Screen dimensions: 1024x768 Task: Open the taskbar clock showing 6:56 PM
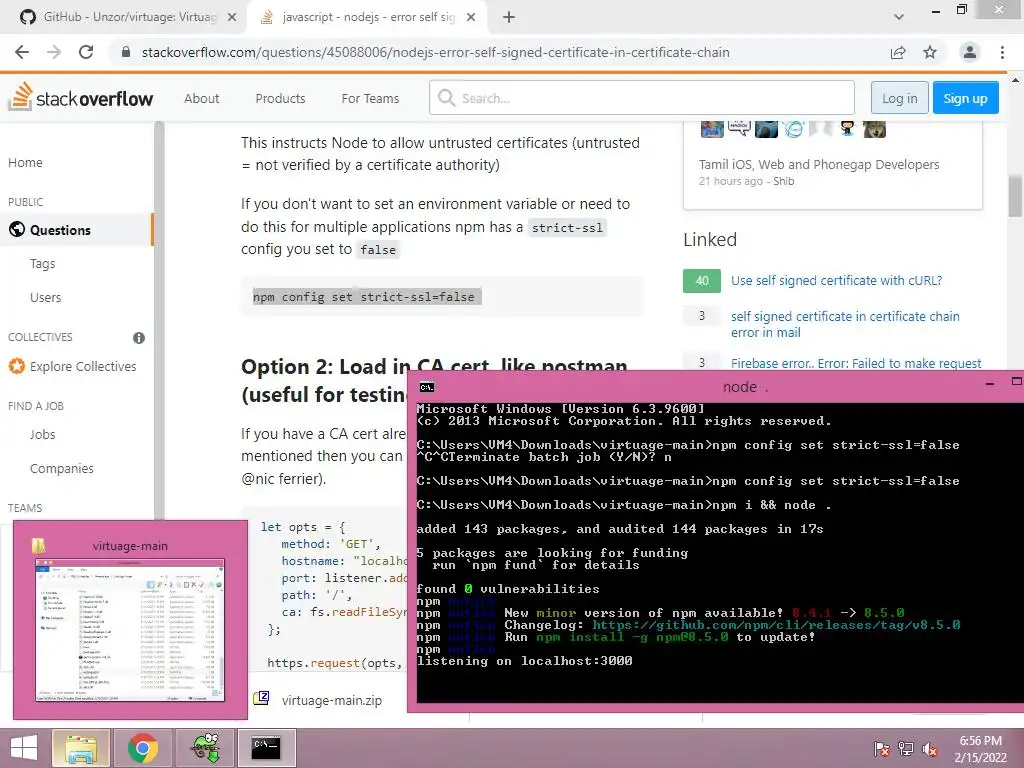pos(980,749)
